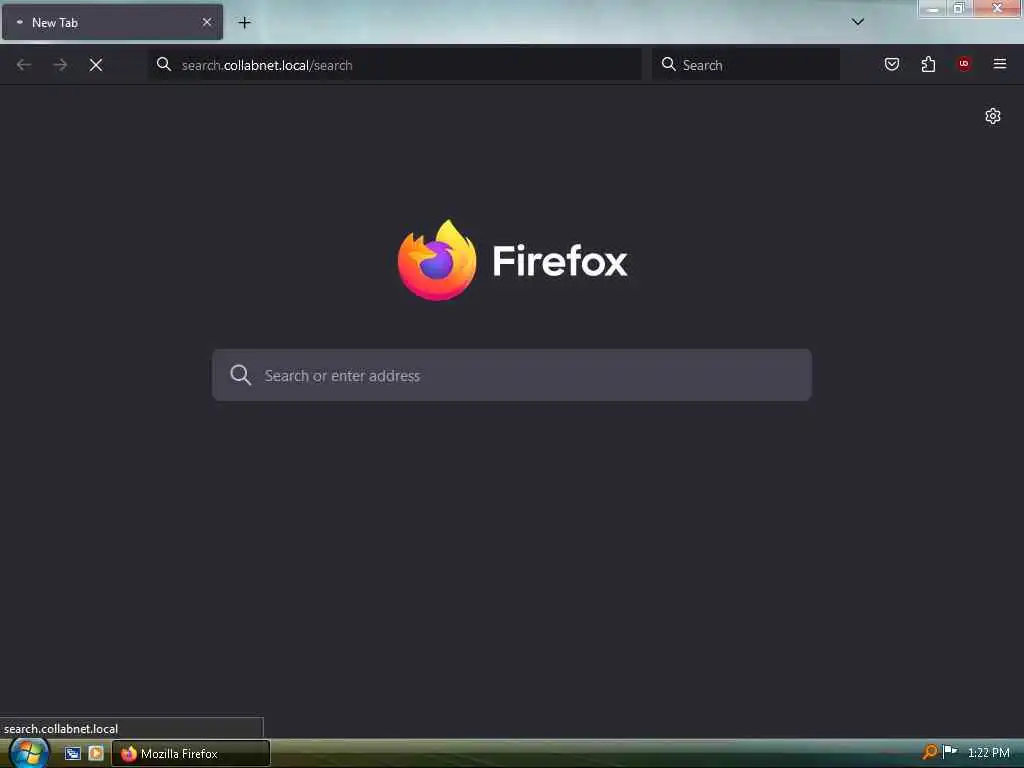Launch the media player quick launch icon
This screenshot has width=1024, height=768.
pos(96,754)
